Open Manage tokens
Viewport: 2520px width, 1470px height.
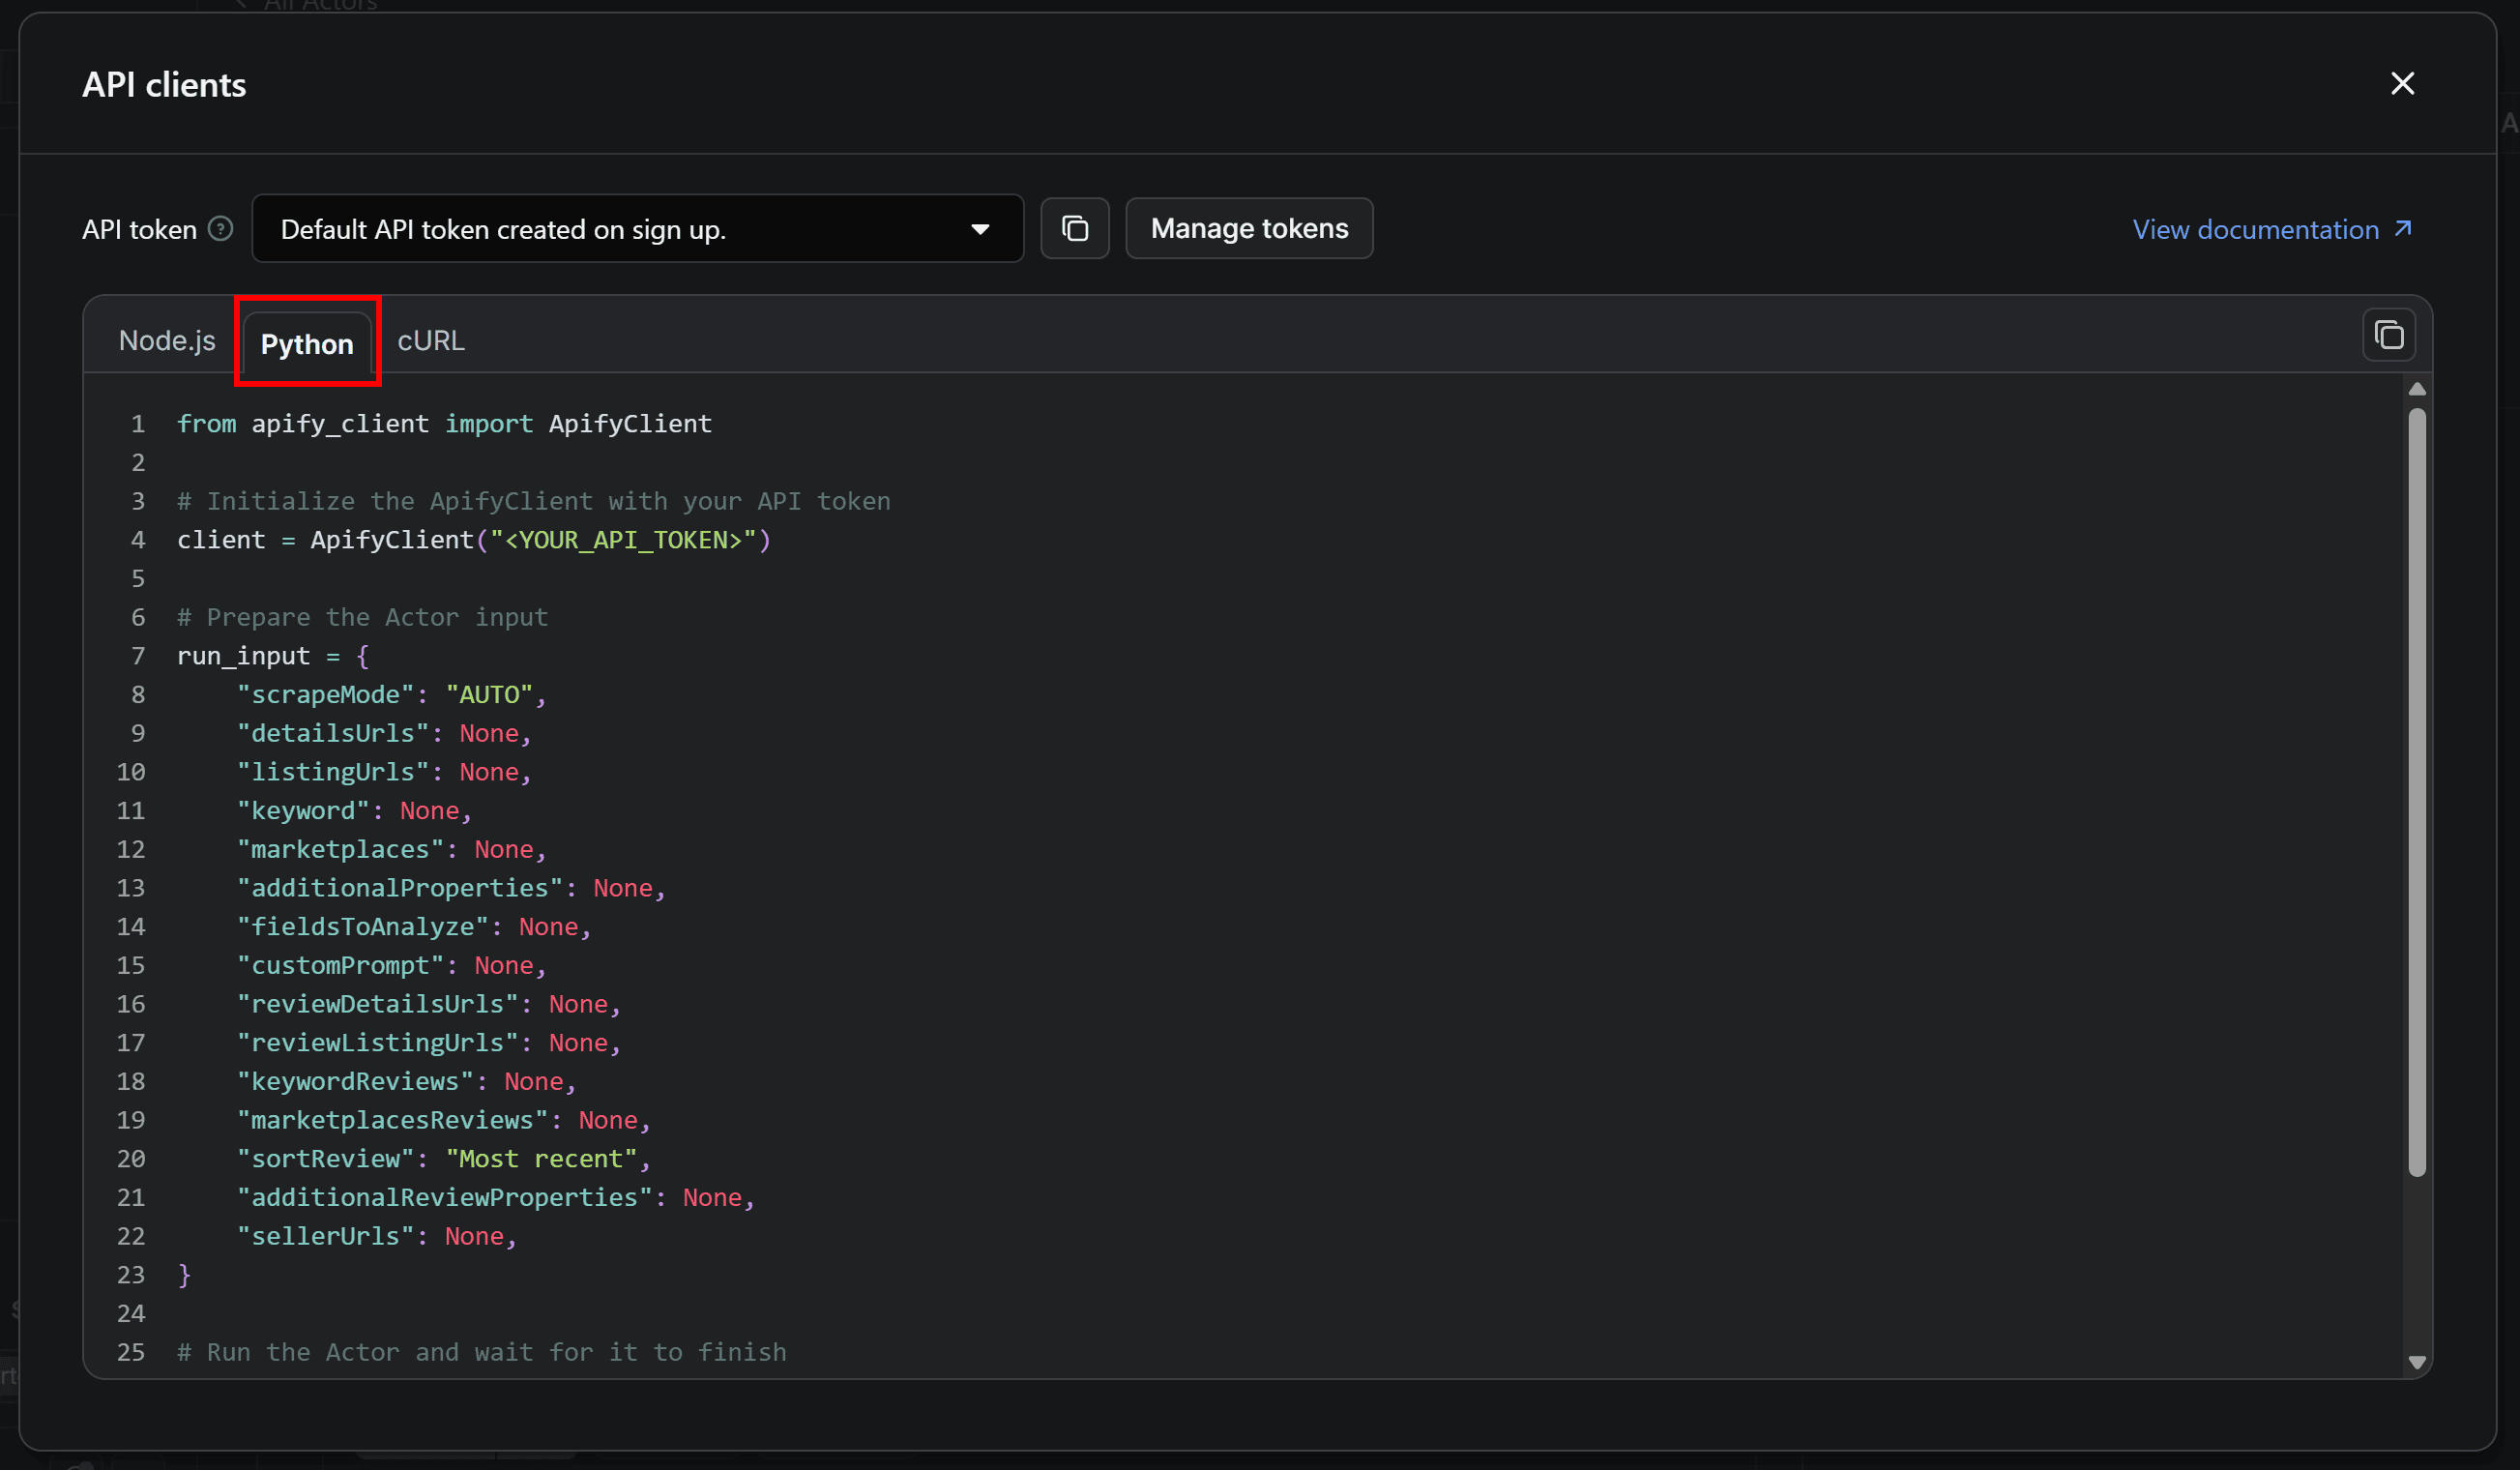coord(1249,228)
